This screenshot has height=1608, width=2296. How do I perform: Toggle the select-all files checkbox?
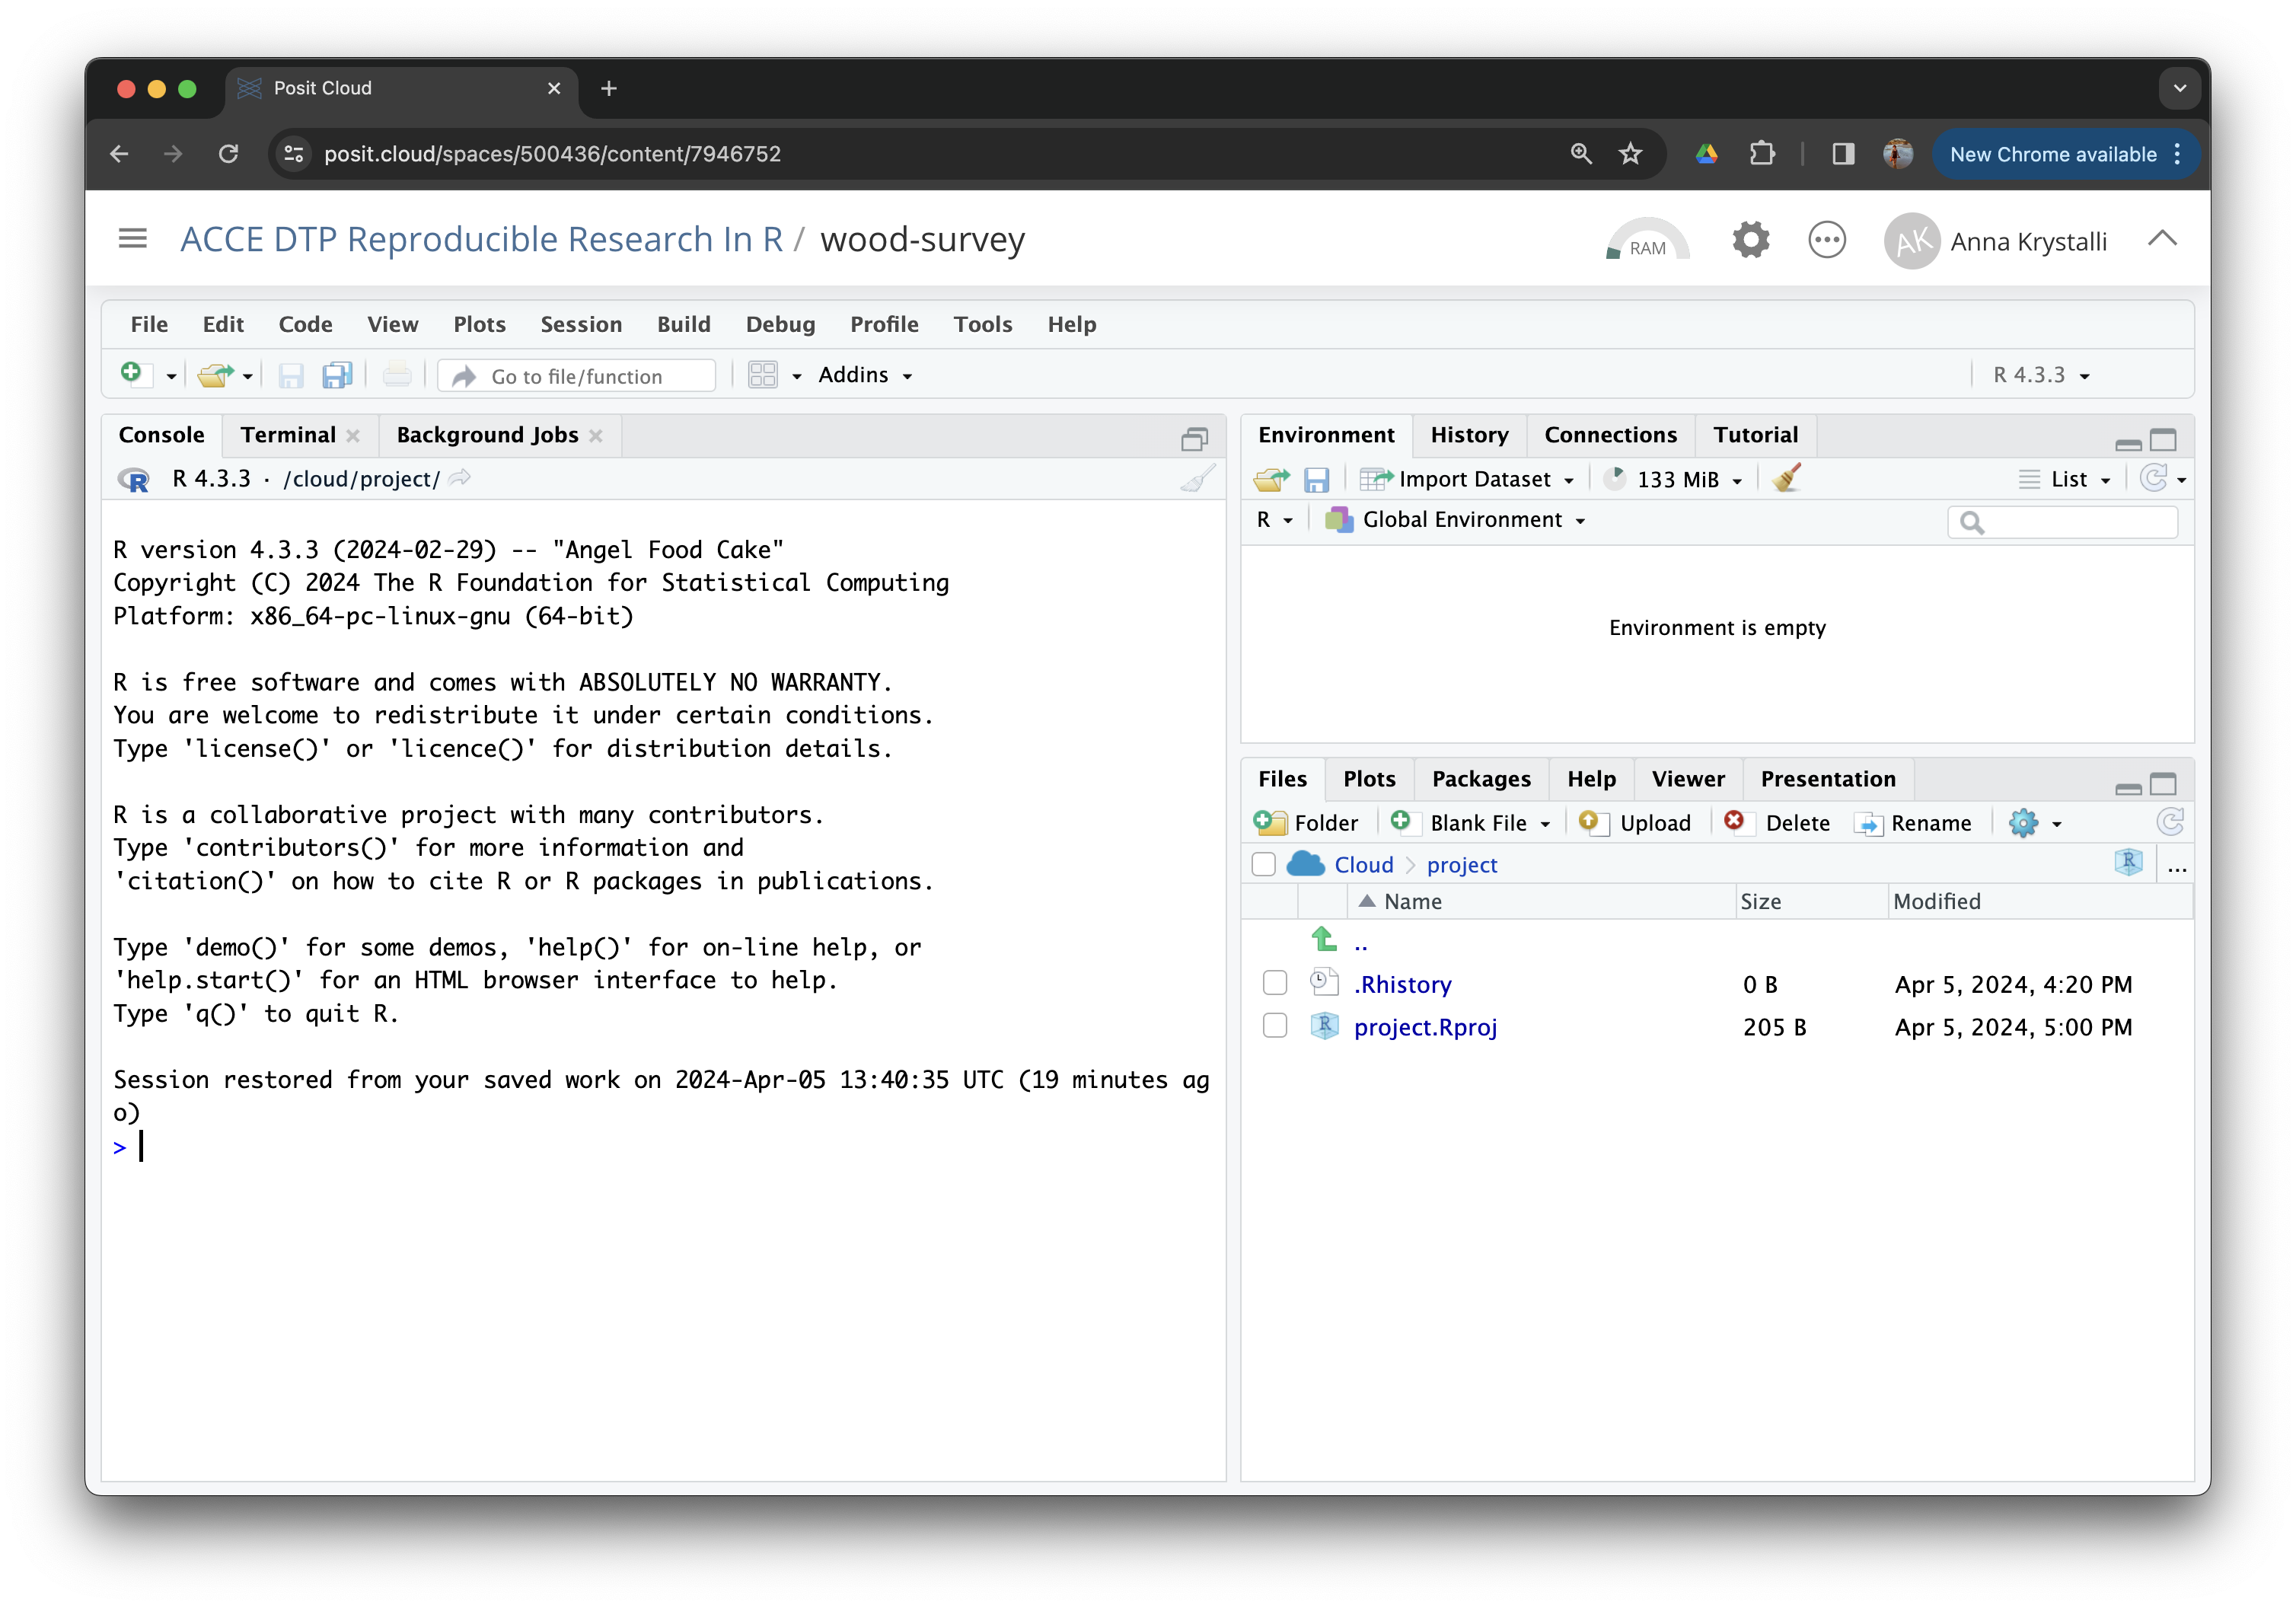1264,864
